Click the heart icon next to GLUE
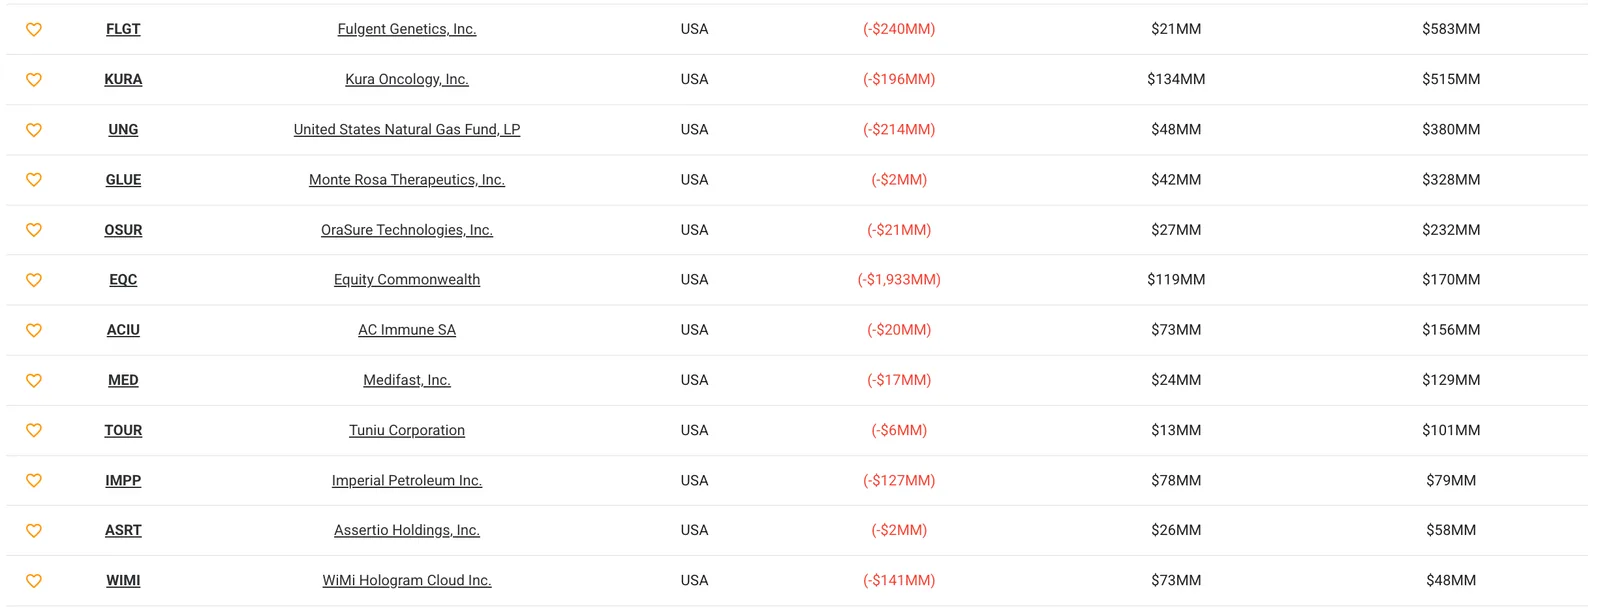Viewport: 1600px width, 608px height. pyautogui.click(x=33, y=179)
